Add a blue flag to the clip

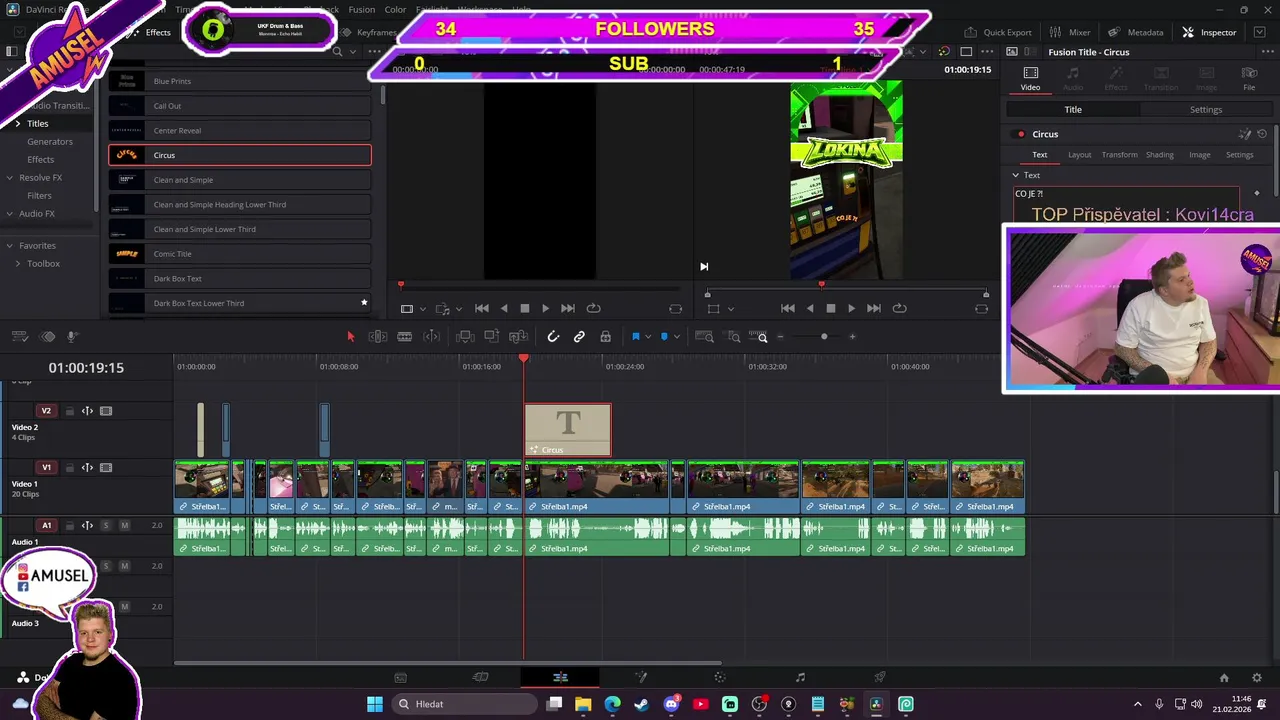(x=635, y=337)
